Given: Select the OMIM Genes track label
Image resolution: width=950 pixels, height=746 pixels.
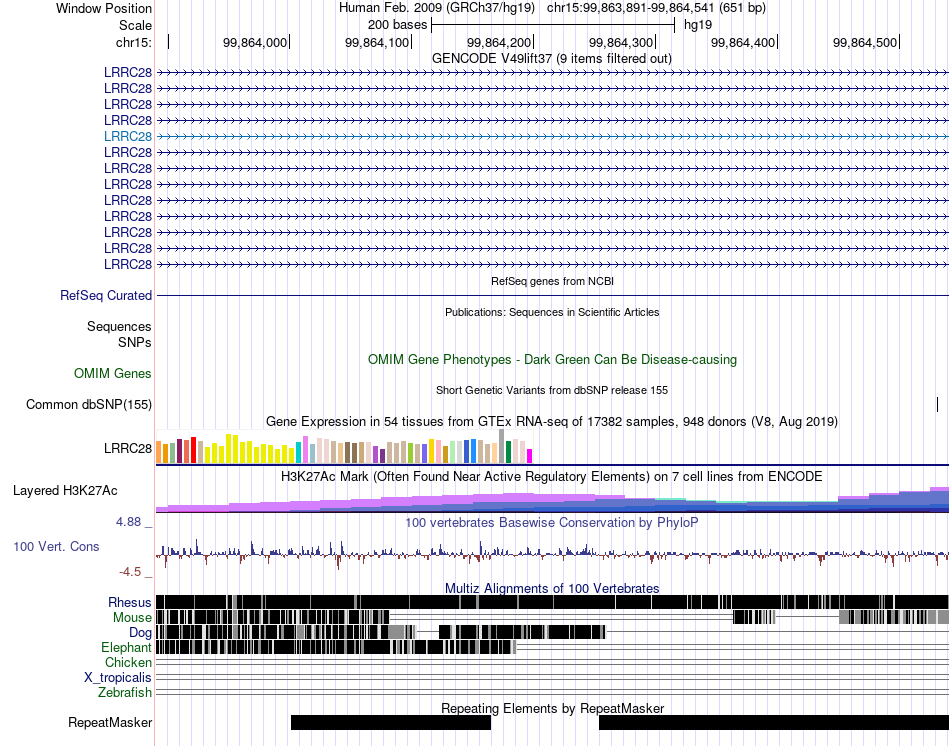Looking at the screenshot, I should pos(113,373).
